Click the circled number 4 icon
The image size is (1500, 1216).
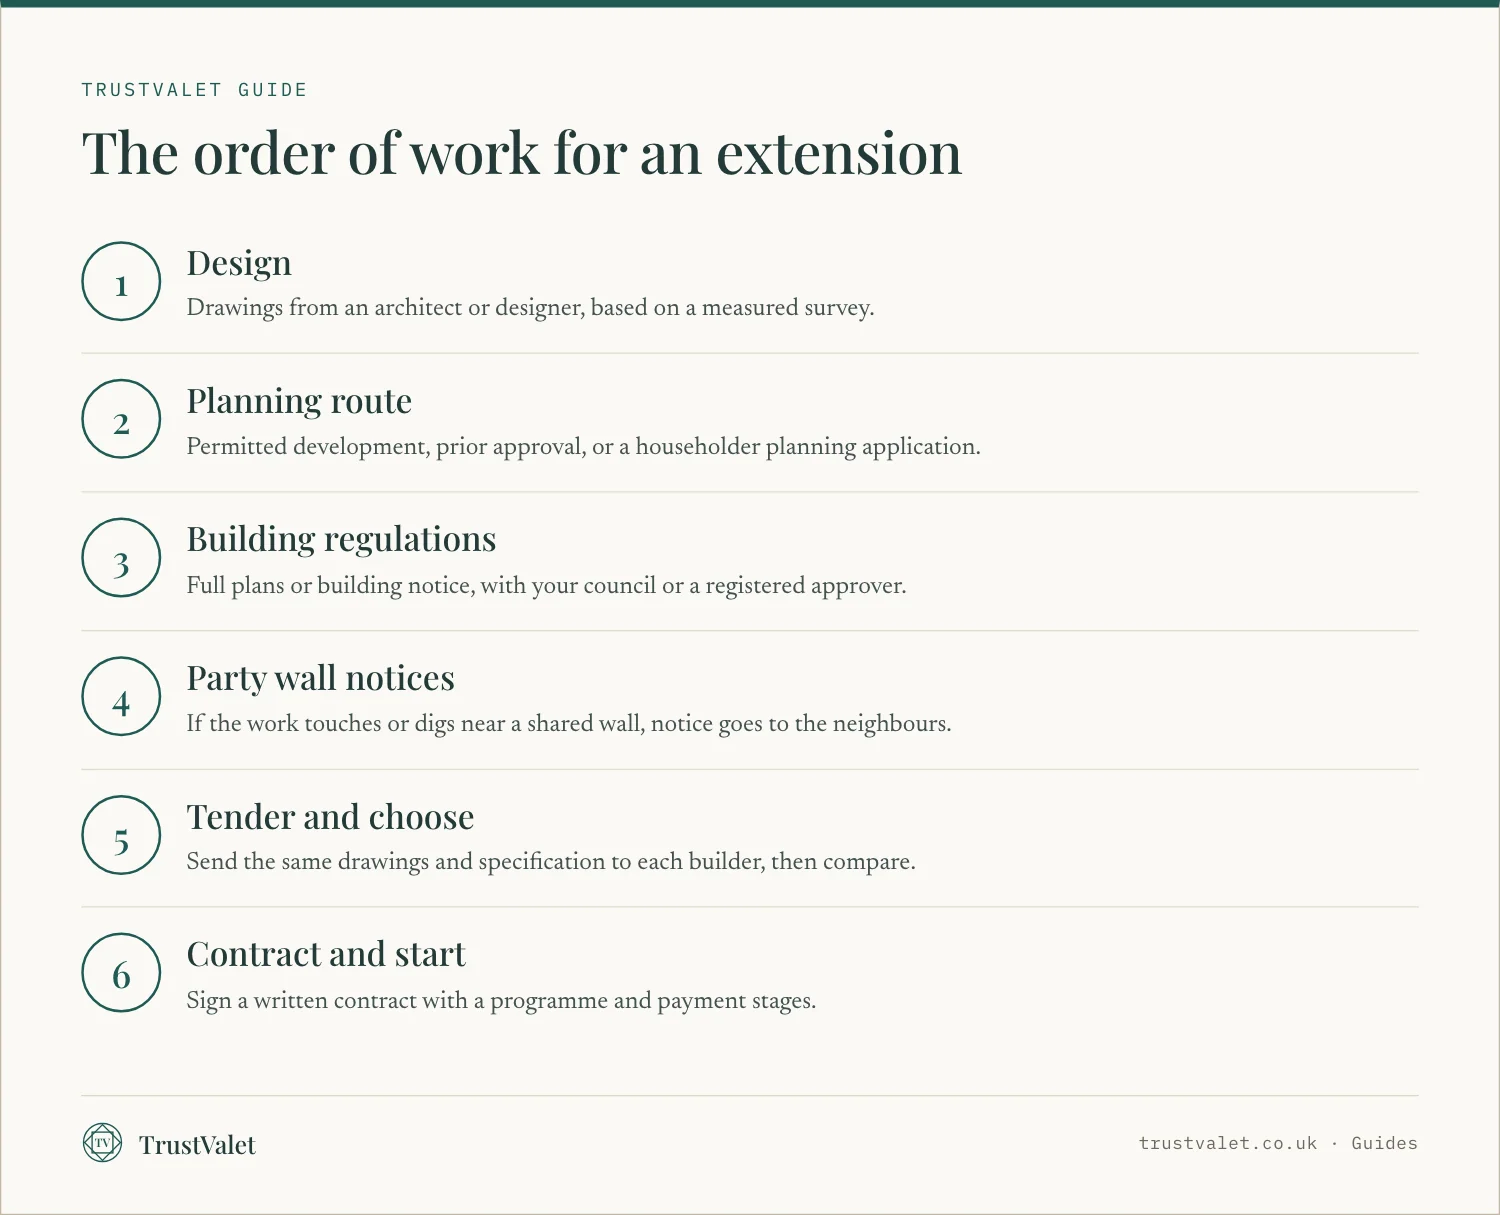pos(121,696)
